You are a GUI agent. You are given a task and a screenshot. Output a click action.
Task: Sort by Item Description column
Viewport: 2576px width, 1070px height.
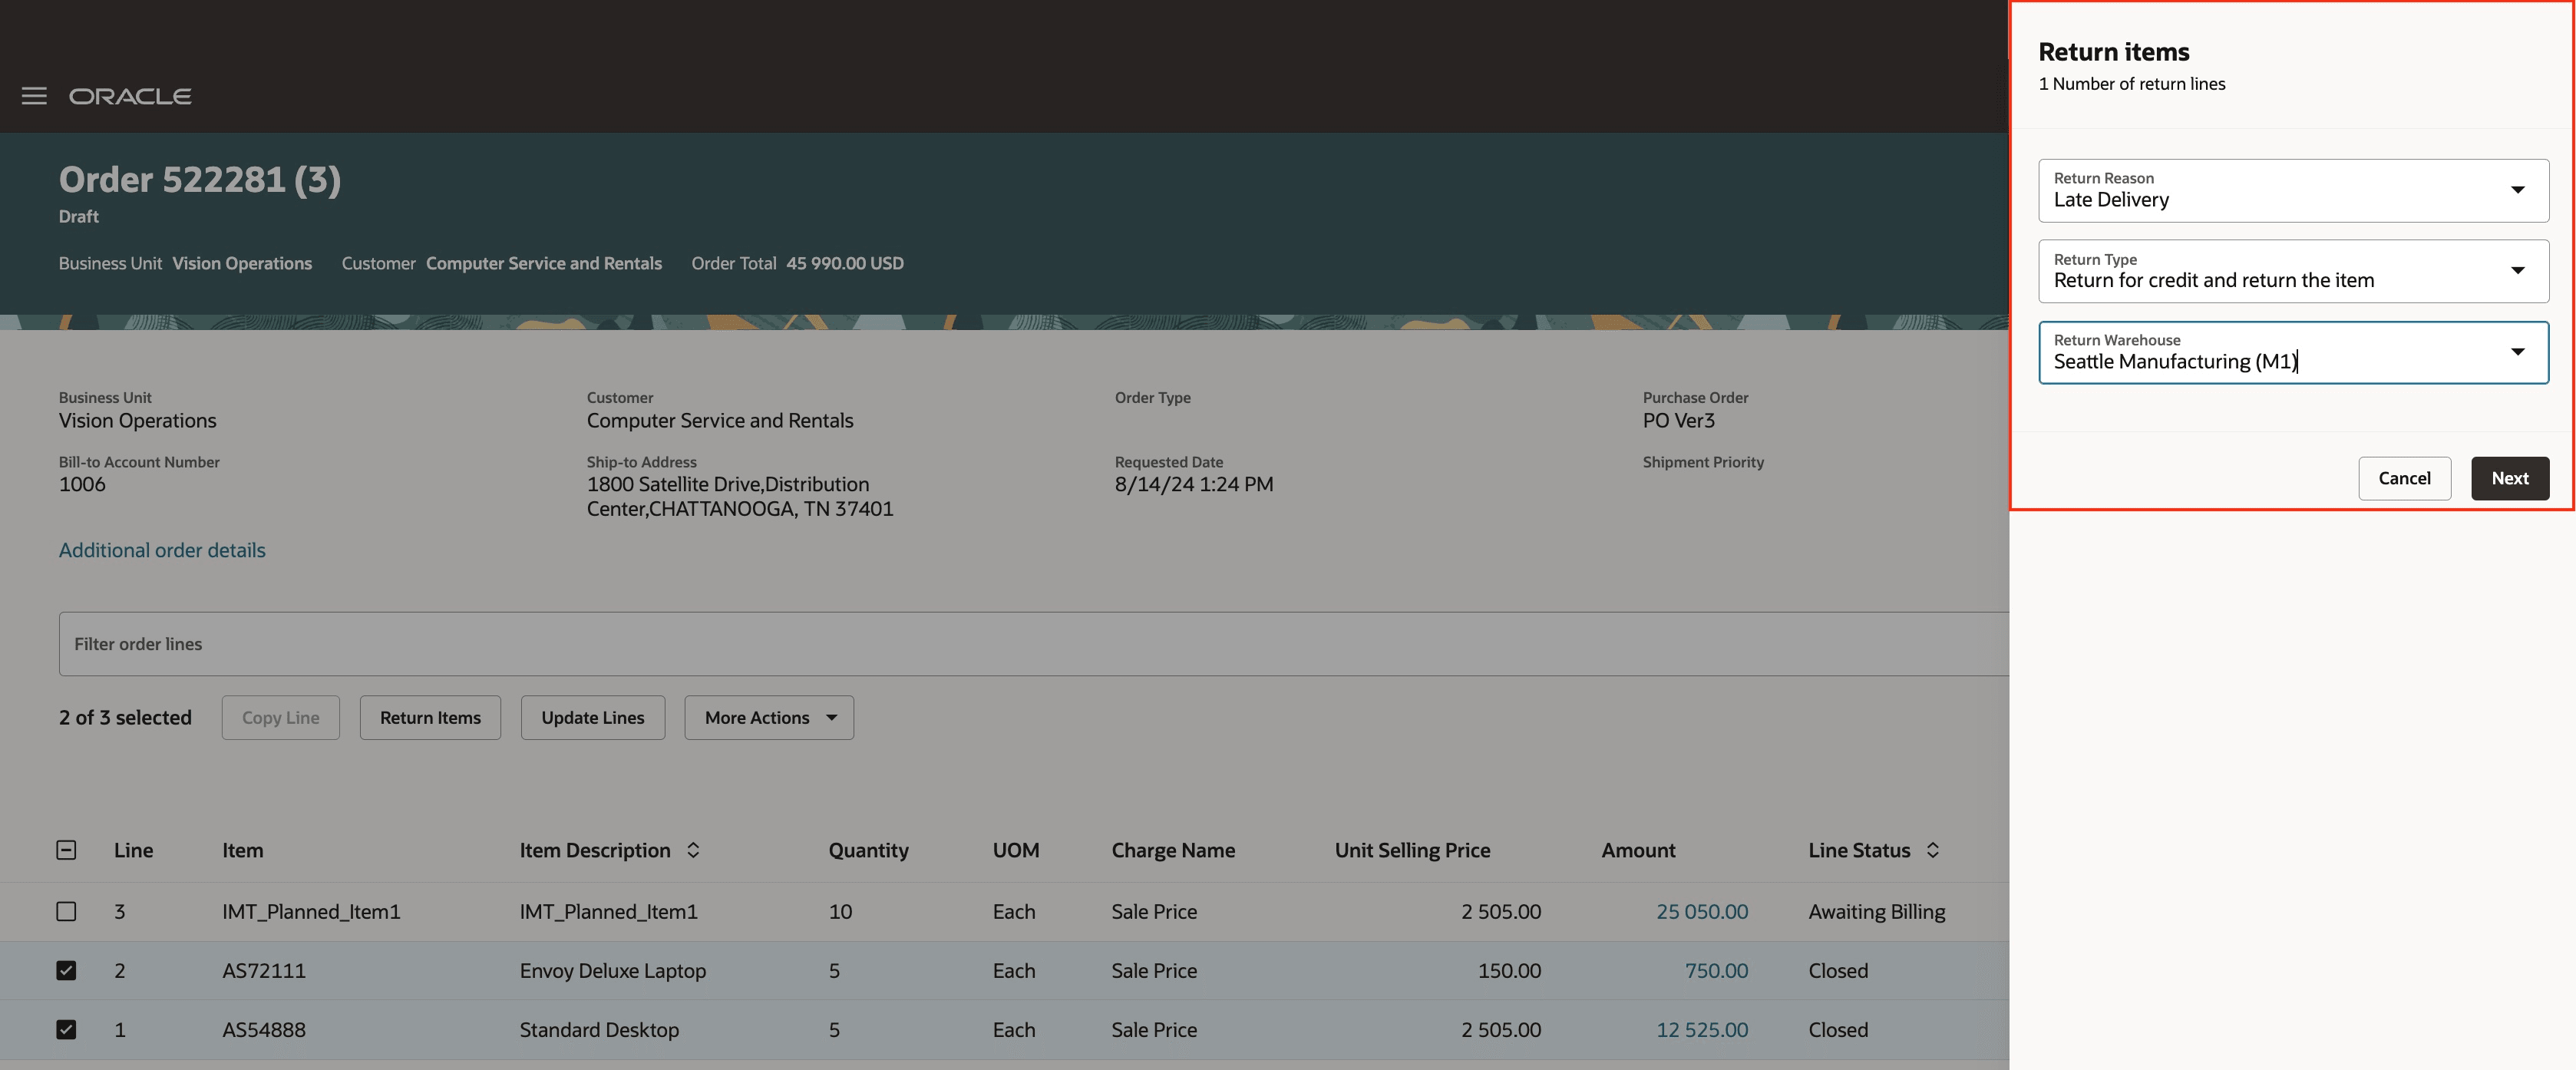tap(693, 850)
